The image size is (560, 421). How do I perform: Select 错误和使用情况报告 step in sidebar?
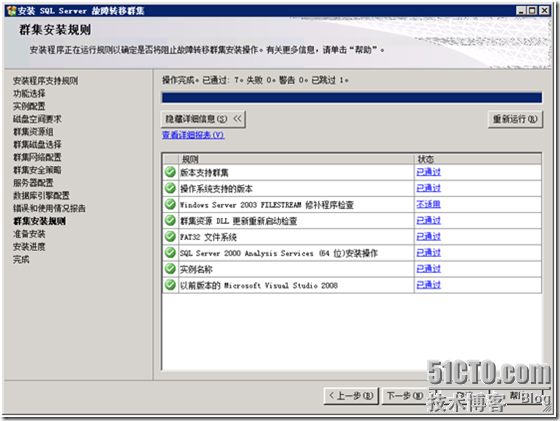pyautogui.click(x=49, y=208)
